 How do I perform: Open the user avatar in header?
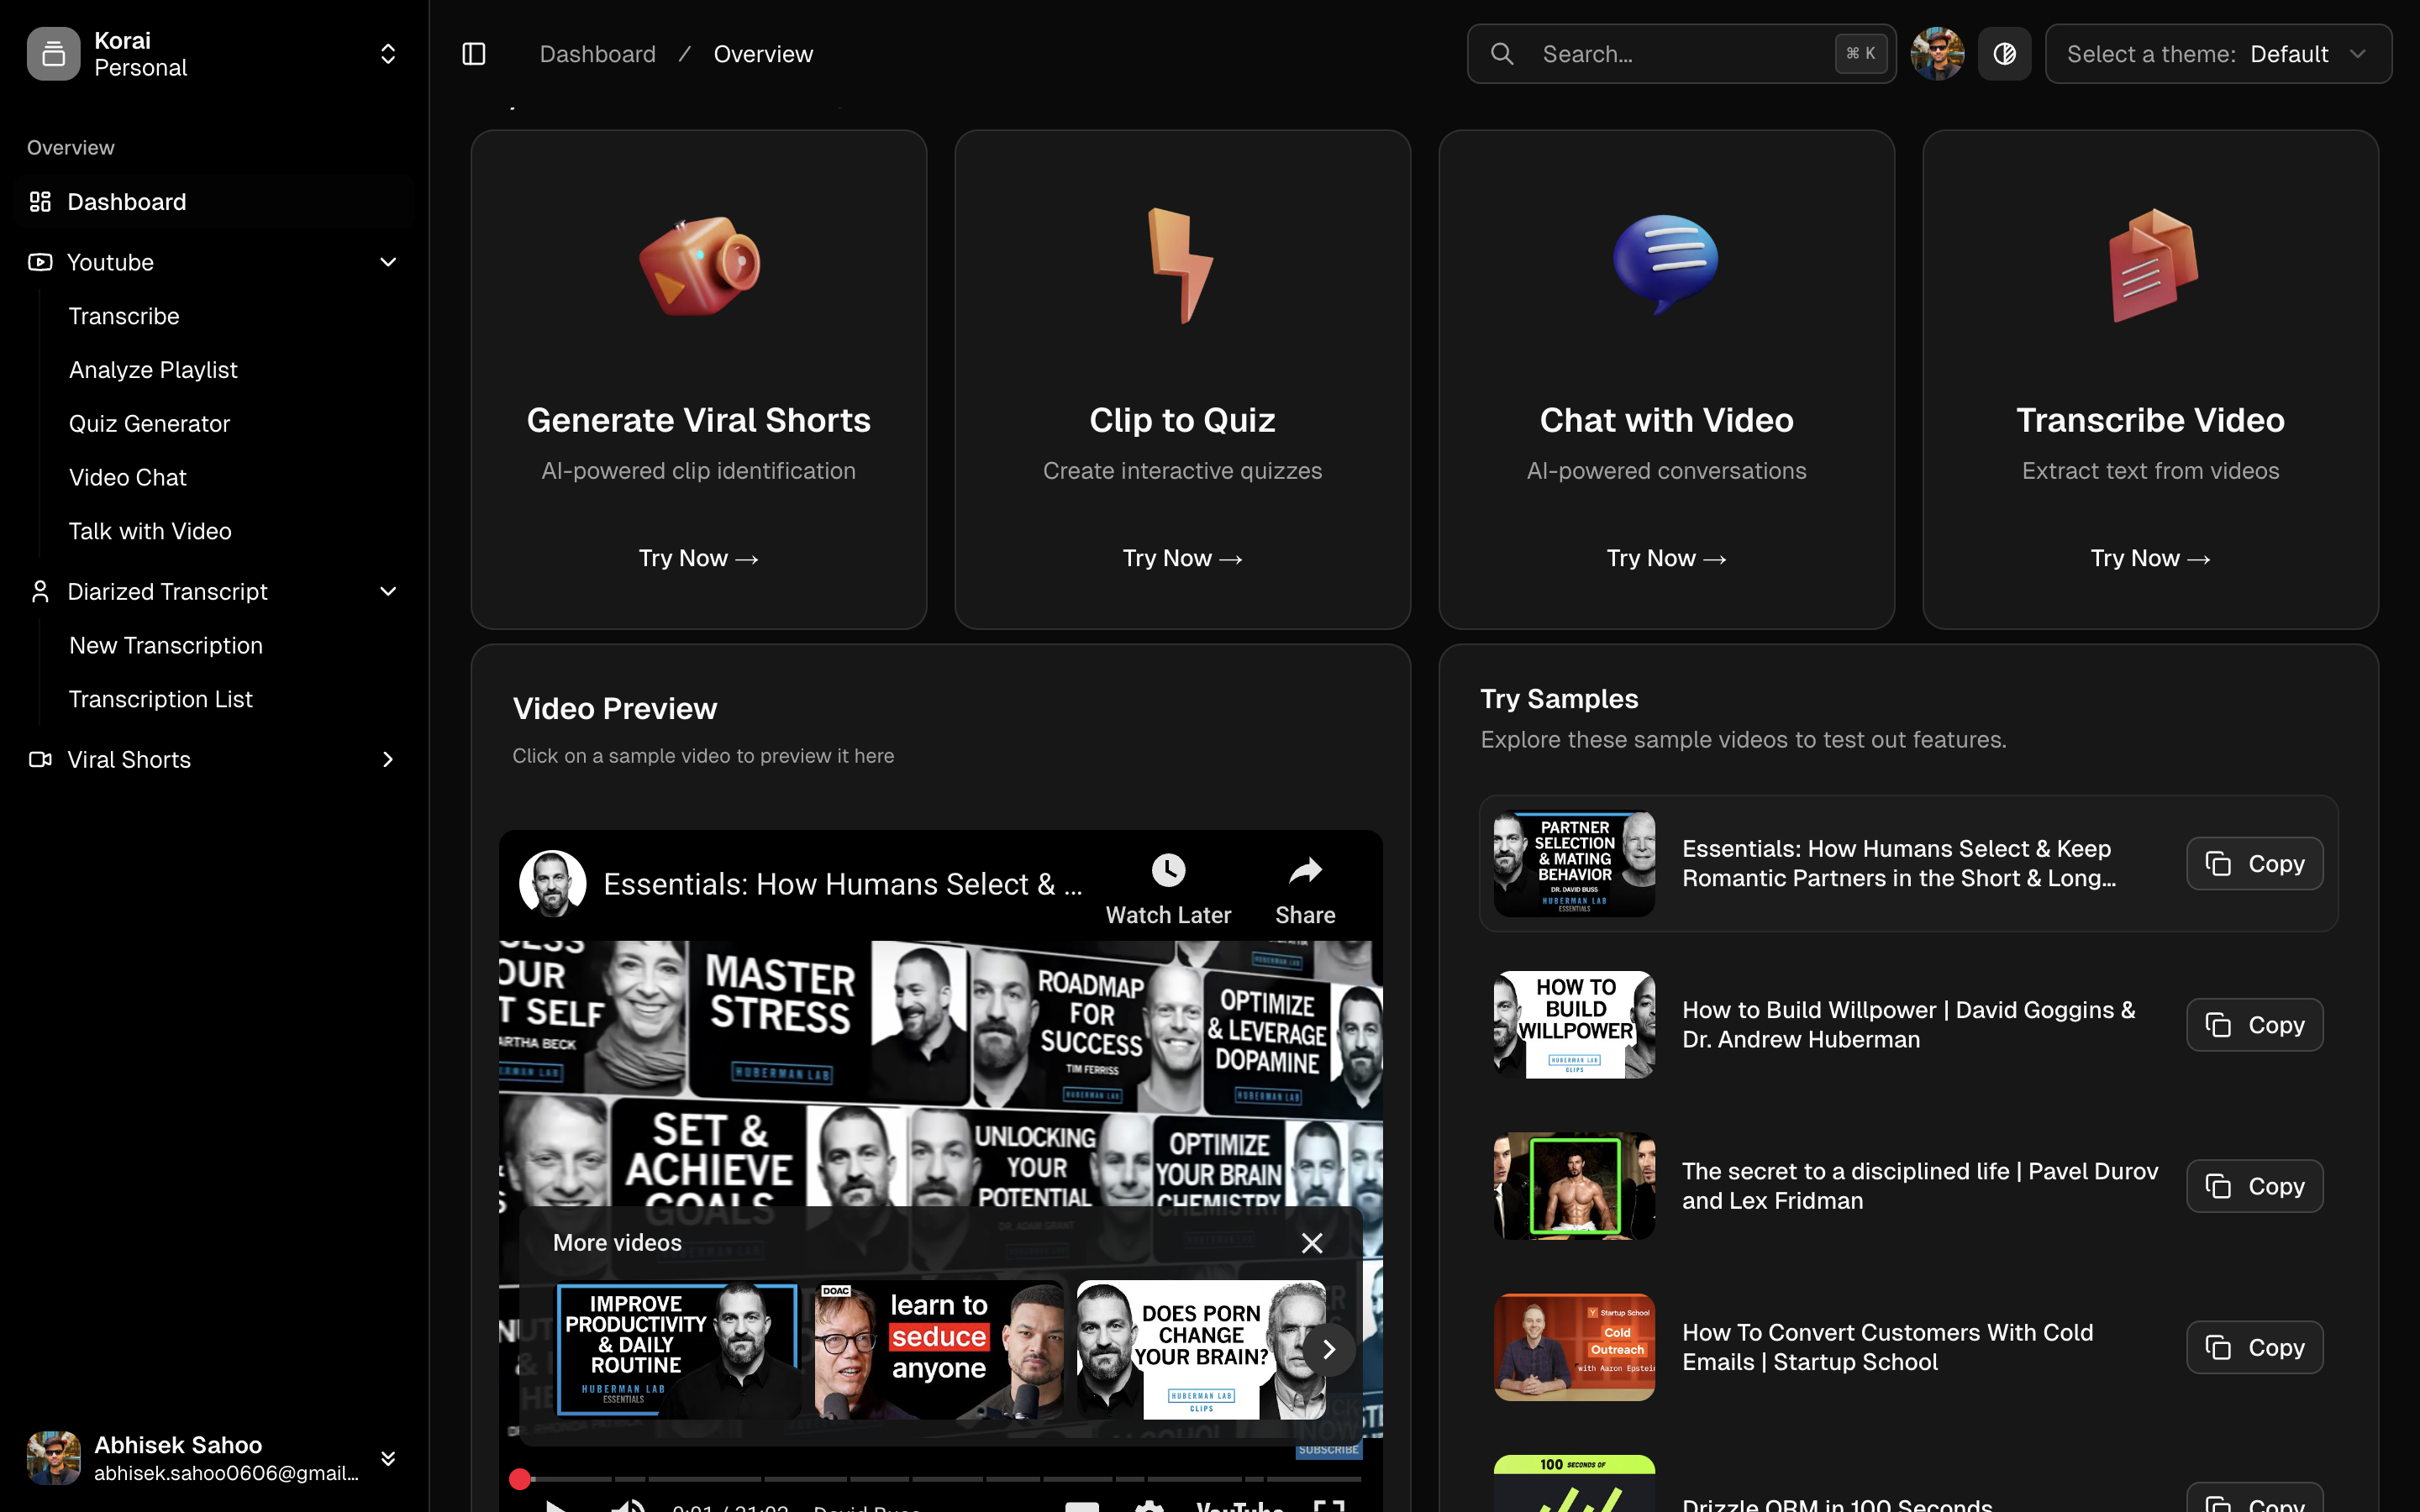(x=1937, y=54)
